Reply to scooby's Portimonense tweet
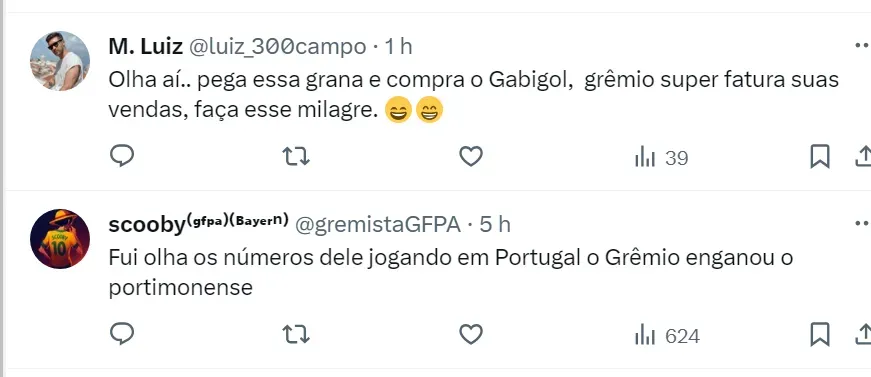 pos(122,335)
